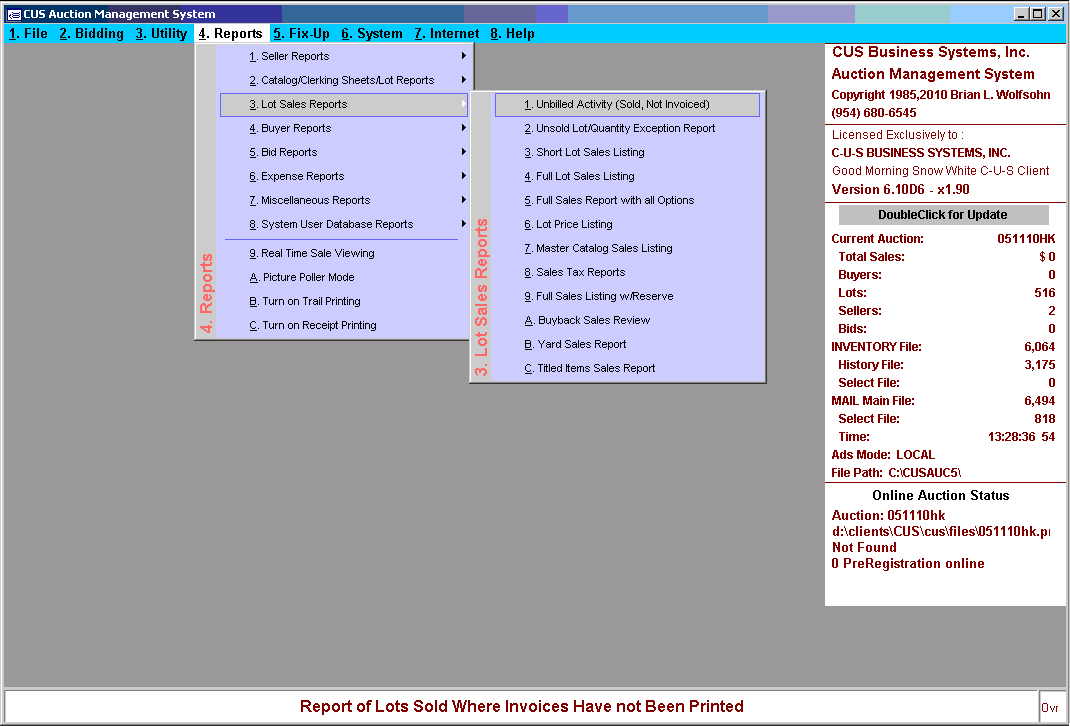Expand the Buyer Reports submenu
This screenshot has height=726, width=1070.
point(344,128)
